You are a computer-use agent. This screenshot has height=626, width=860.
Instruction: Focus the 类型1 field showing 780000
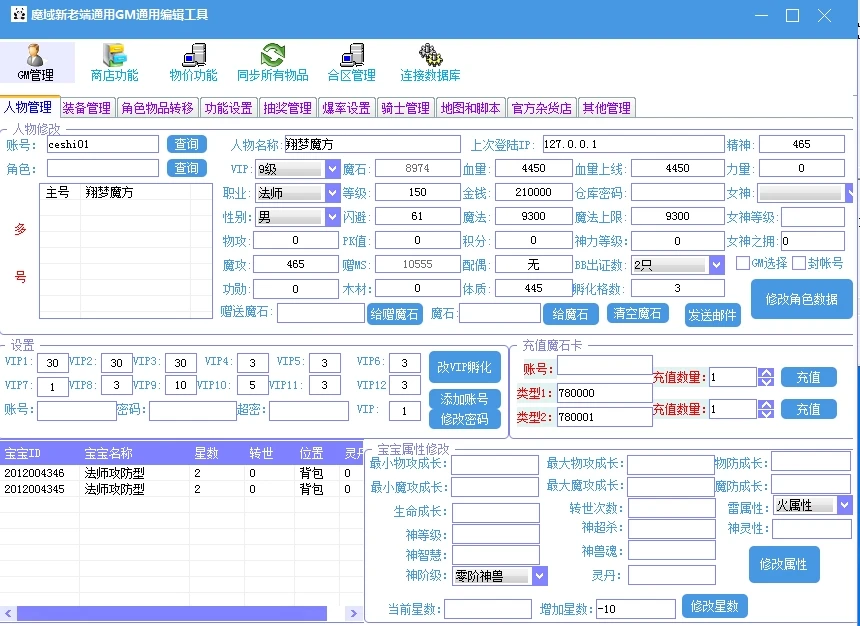(604, 393)
